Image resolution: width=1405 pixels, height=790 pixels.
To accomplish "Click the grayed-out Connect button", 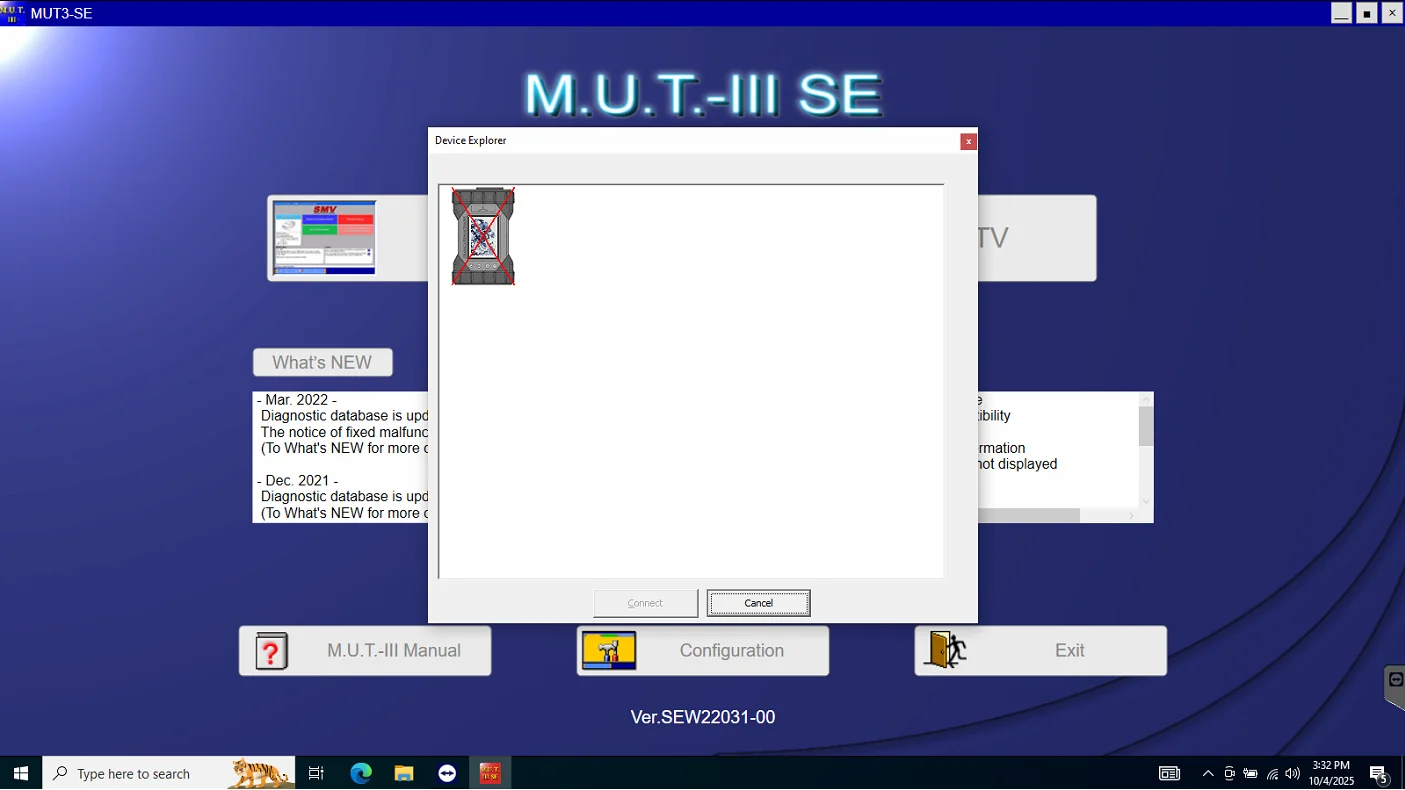I will [645, 603].
